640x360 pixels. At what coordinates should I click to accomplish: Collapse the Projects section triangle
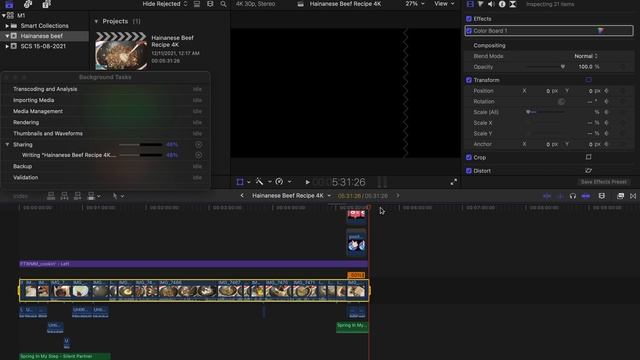[96, 21]
